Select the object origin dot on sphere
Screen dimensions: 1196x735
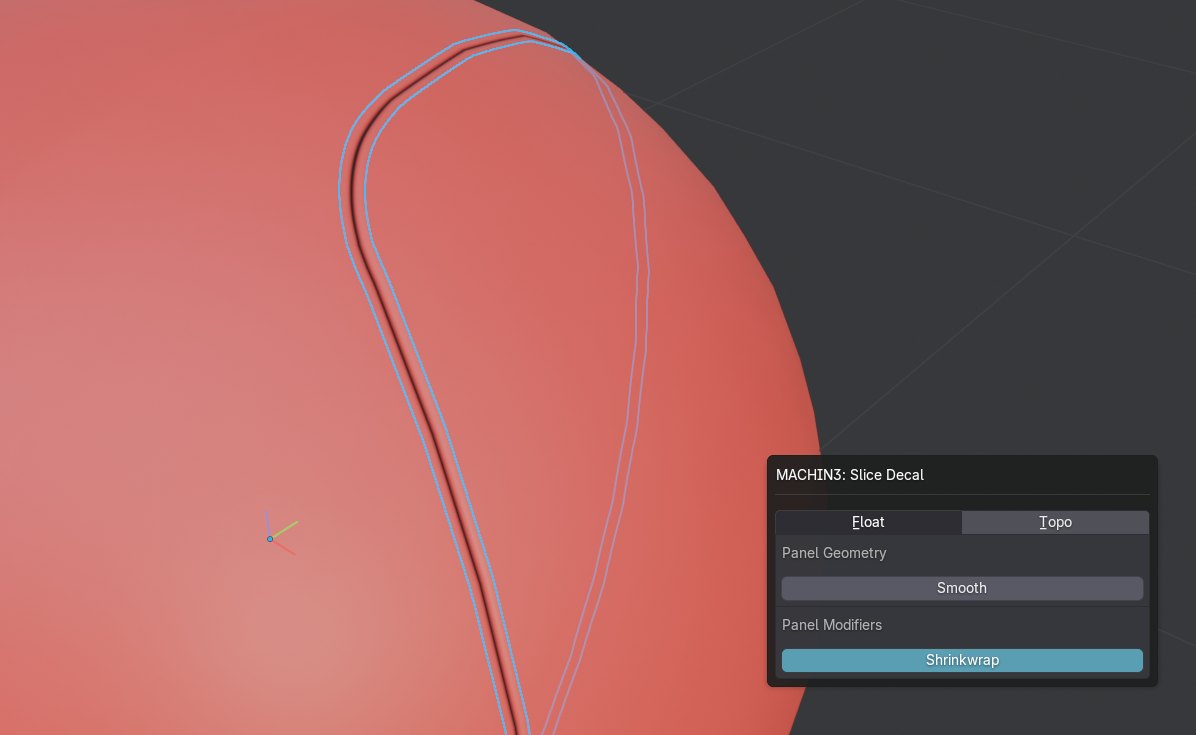point(270,539)
